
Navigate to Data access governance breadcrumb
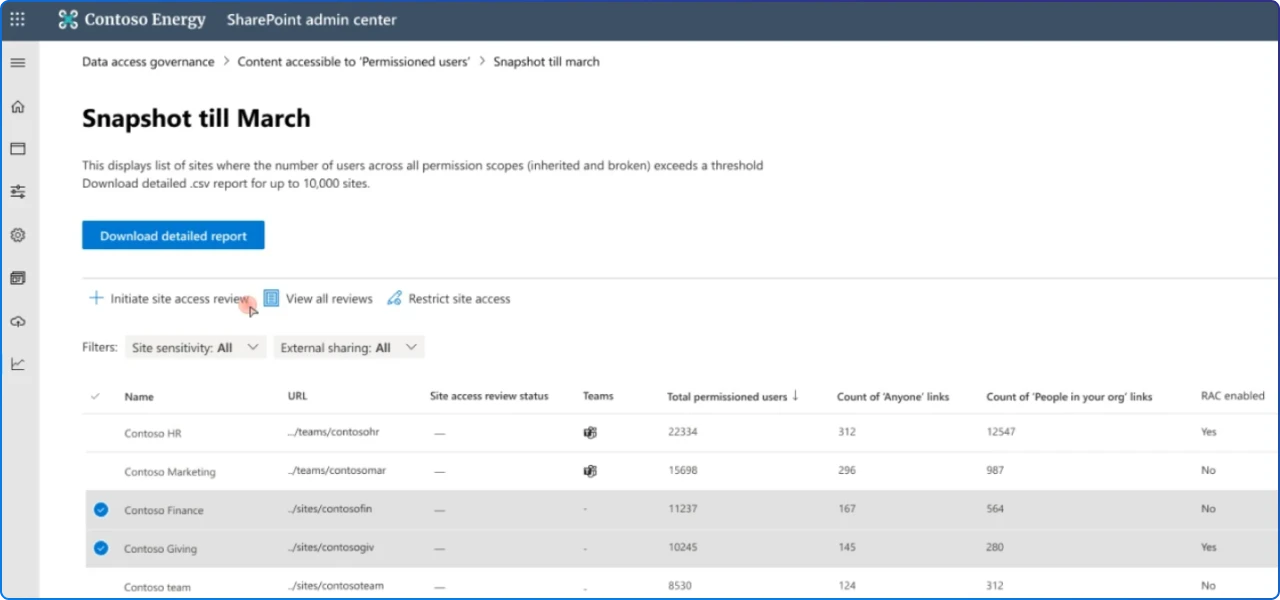[x=148, y=61]
